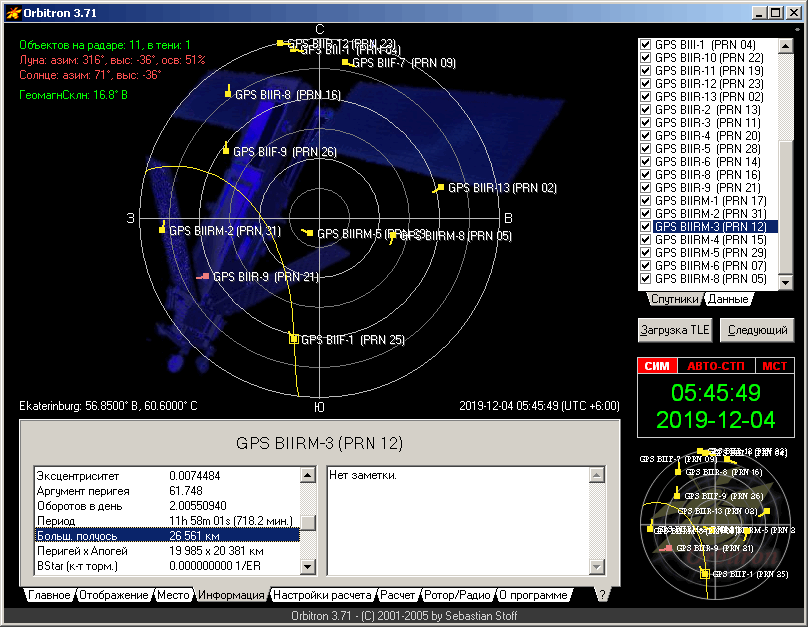Select GPS BIIR-5 (PRN 28) list entry
This screenshot has width=808, height=627.
coord(708,149)
